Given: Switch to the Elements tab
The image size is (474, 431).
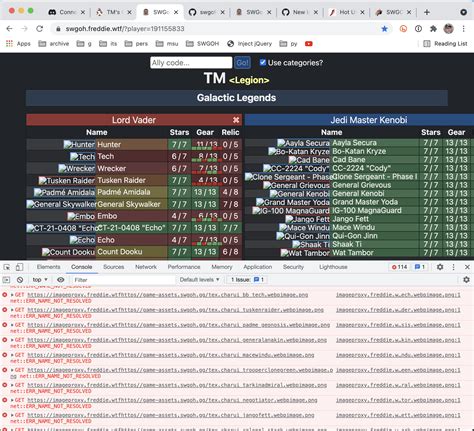Looking at the screenshot, I should 49,267.
